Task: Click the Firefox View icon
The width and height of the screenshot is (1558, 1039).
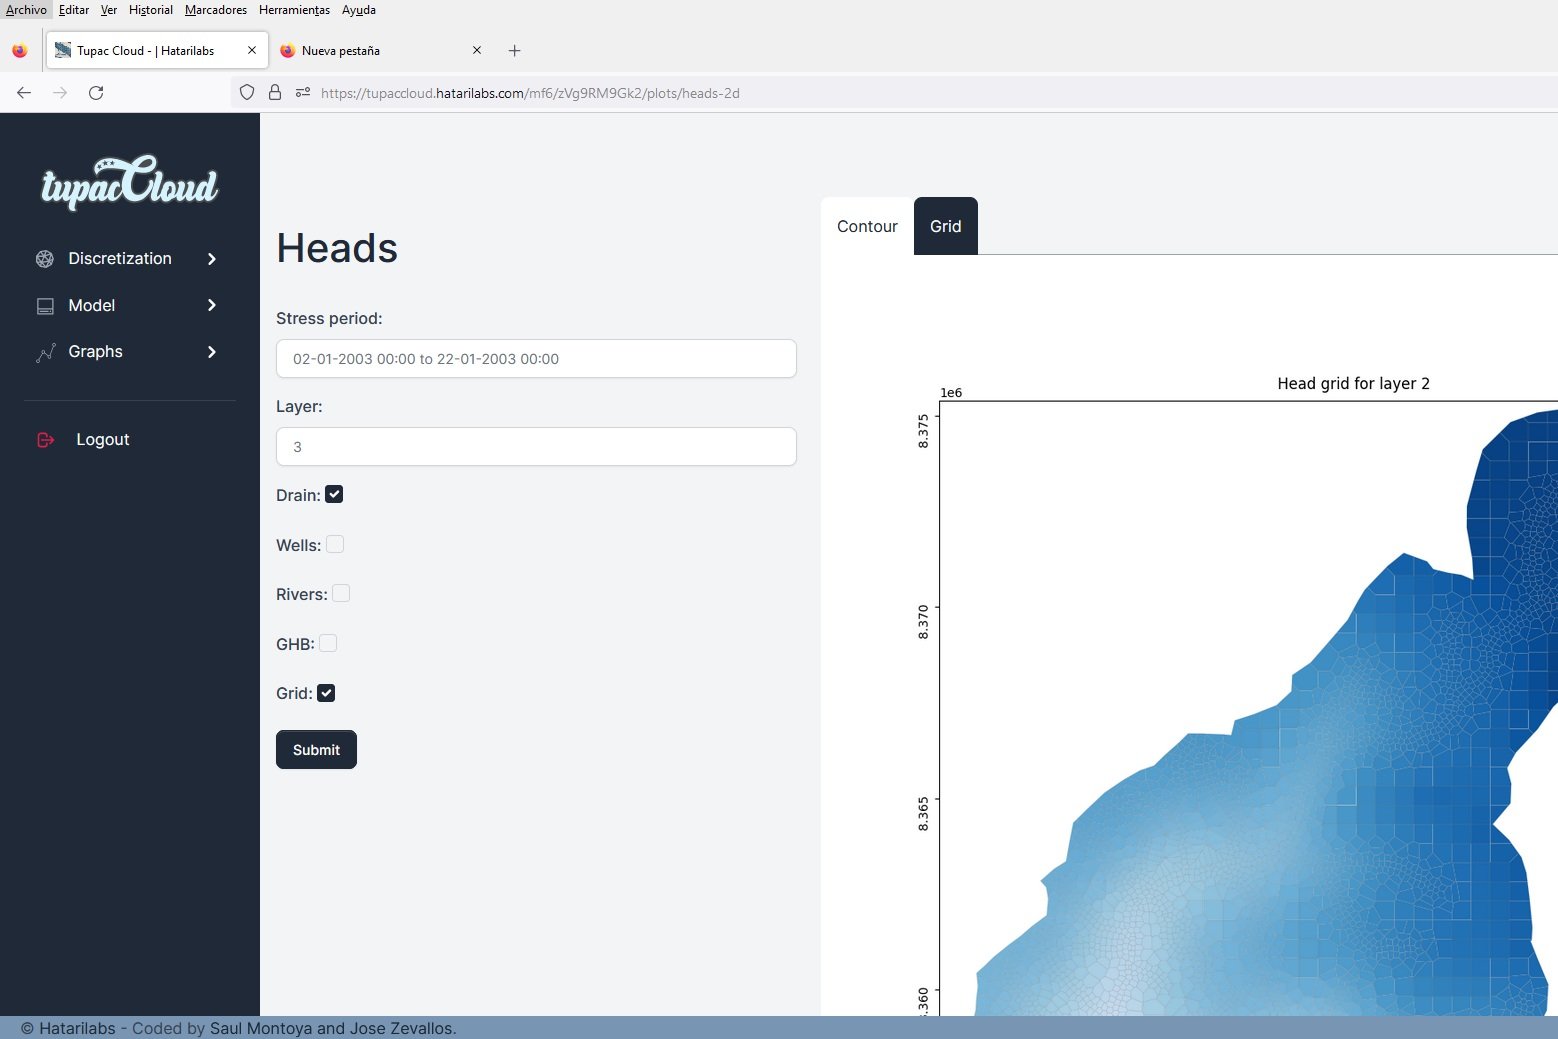Action: pos(20,51)
